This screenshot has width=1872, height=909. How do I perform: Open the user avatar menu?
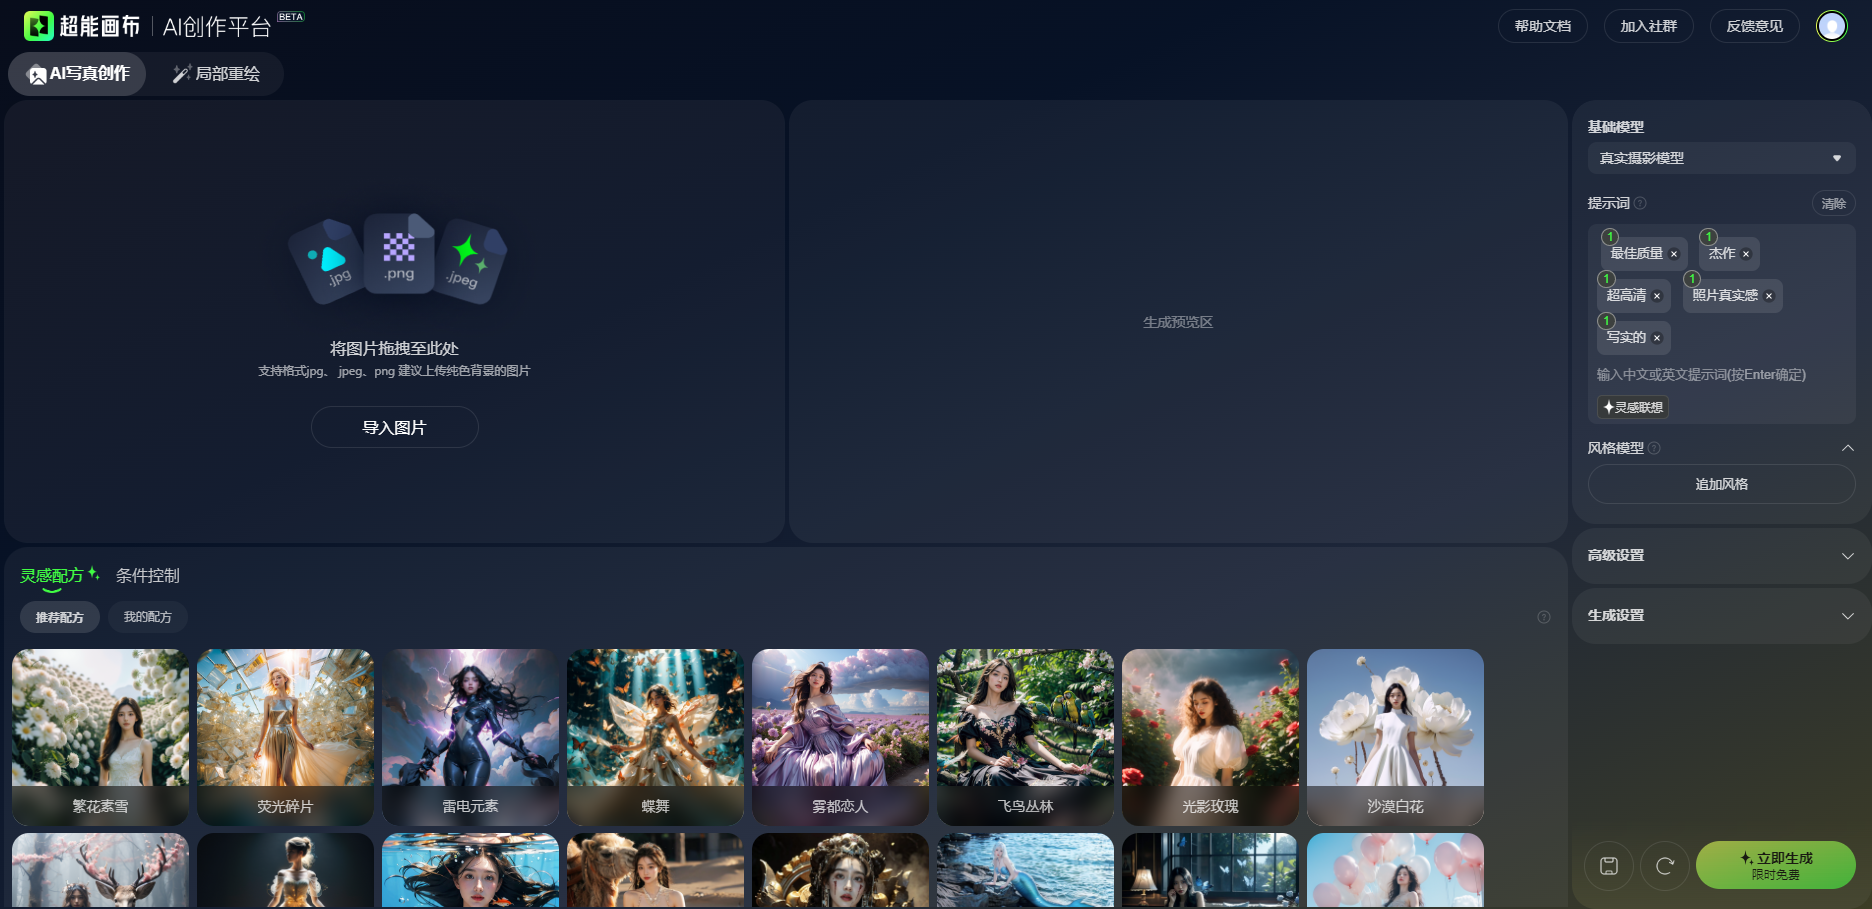click(1831, 26)
